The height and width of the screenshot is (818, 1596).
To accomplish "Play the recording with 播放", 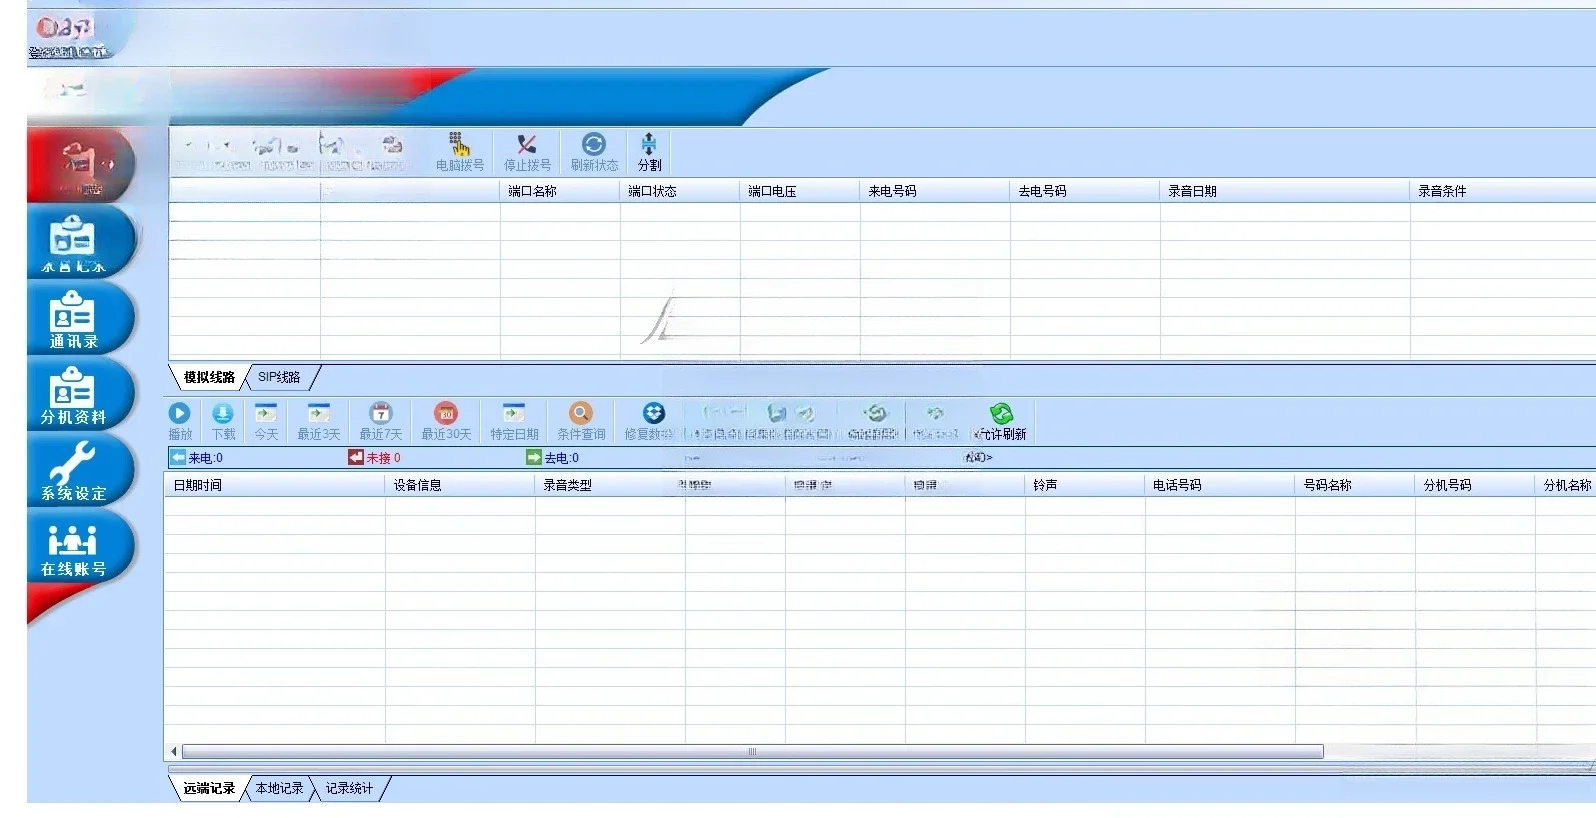I will pyautogui.click(x=180, y=421).
